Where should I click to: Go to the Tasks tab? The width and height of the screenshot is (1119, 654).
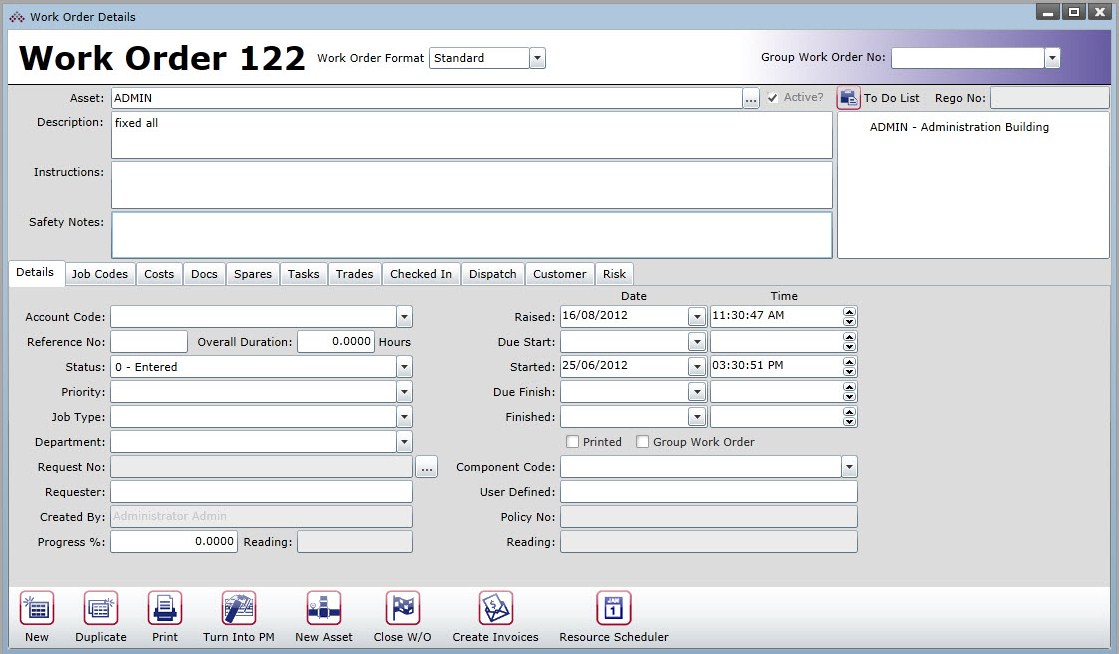pos(303,274)
